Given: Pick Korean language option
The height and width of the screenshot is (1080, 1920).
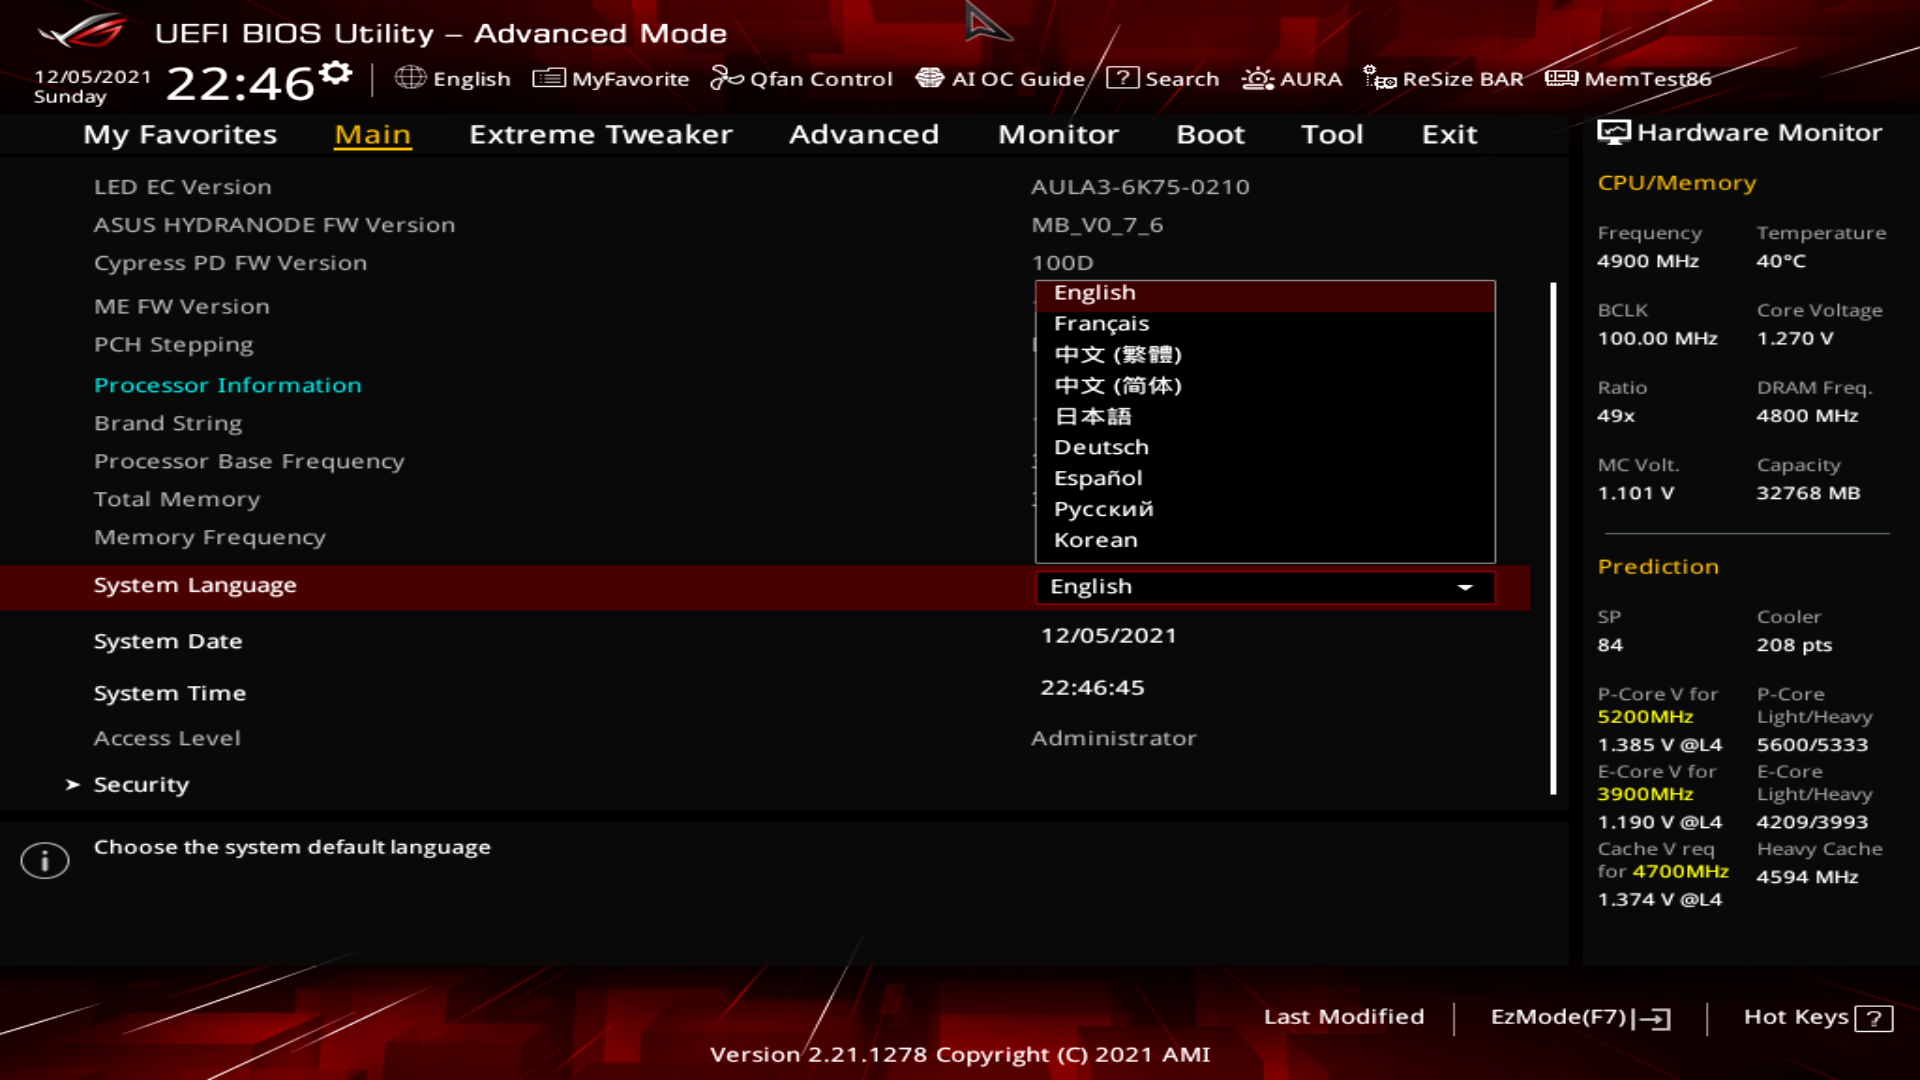Looking at the screenshot, I should [1095, 540].
